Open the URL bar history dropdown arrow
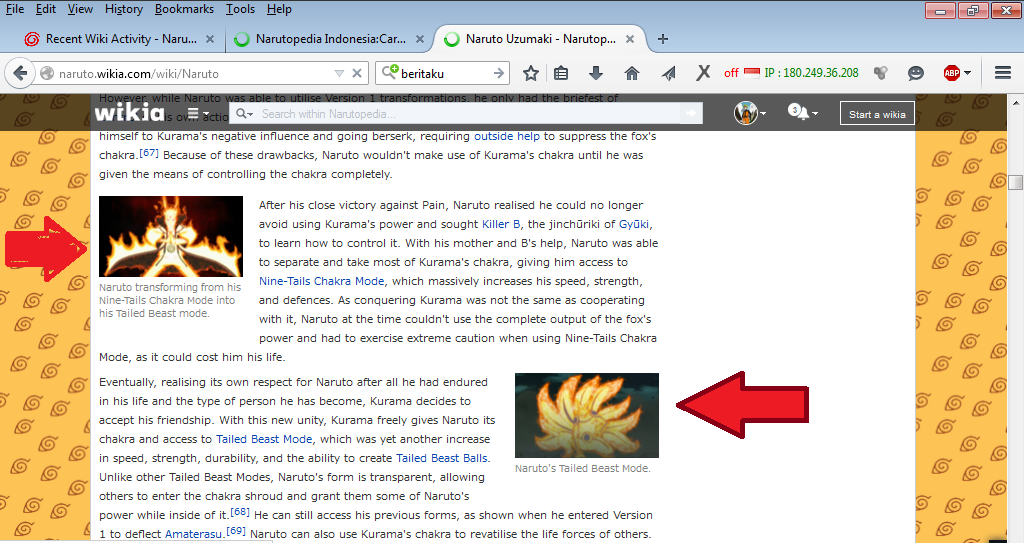 [341, 73]
